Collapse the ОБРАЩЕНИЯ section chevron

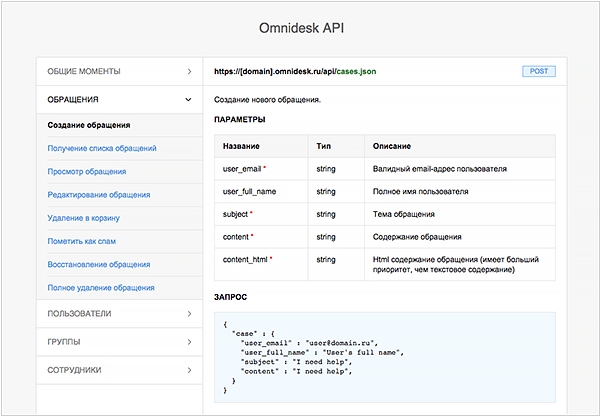point(188,100)
